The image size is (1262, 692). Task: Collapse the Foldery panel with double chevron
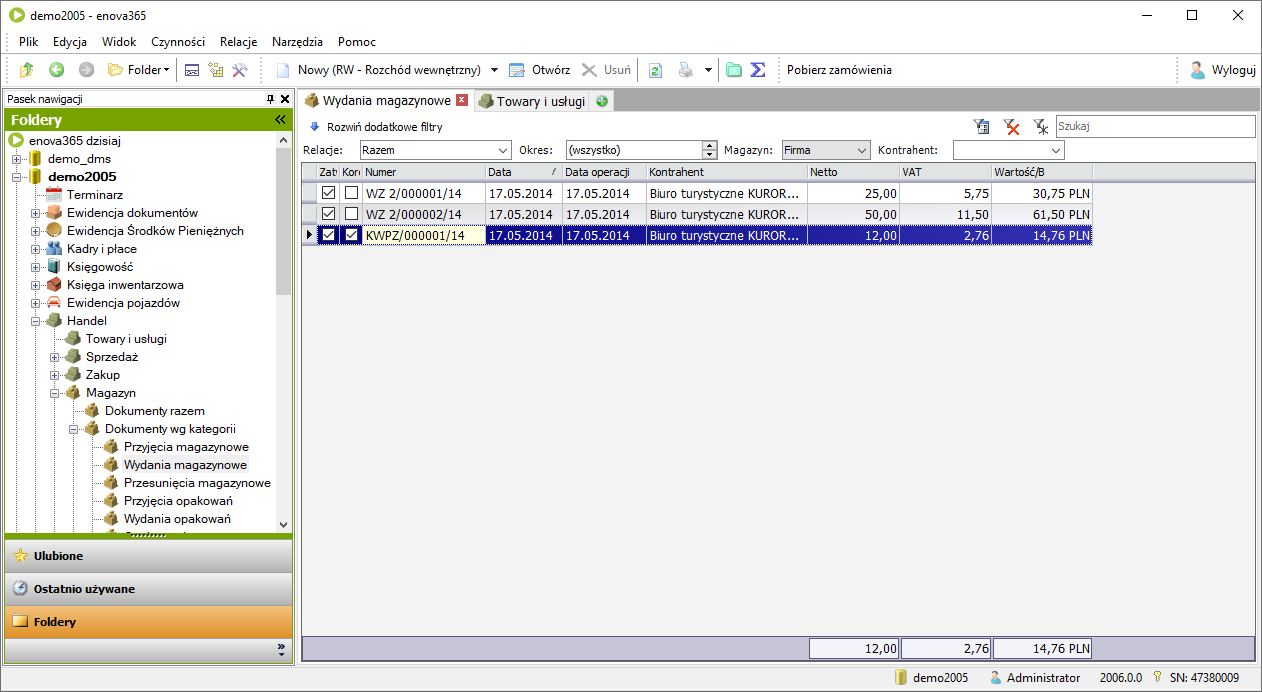pyautogui.click(x=281, y=120)
